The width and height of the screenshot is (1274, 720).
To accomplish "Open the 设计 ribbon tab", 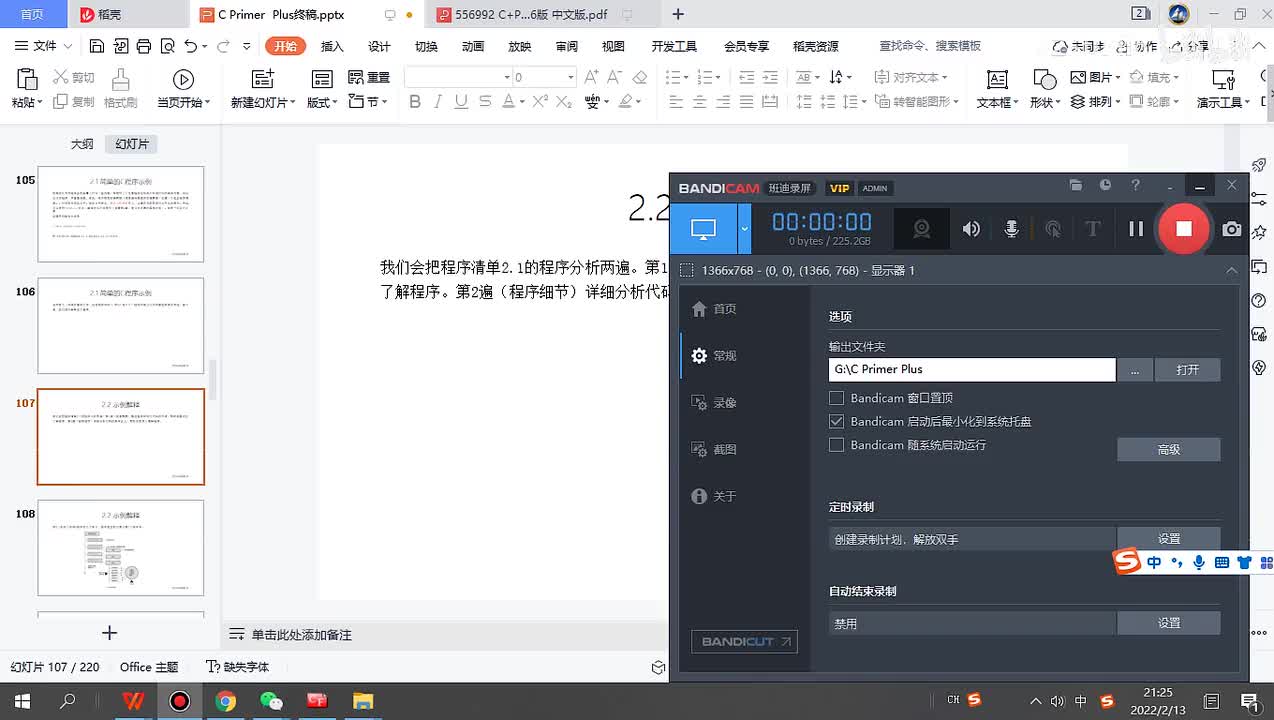I will click(x=379, y=46).
